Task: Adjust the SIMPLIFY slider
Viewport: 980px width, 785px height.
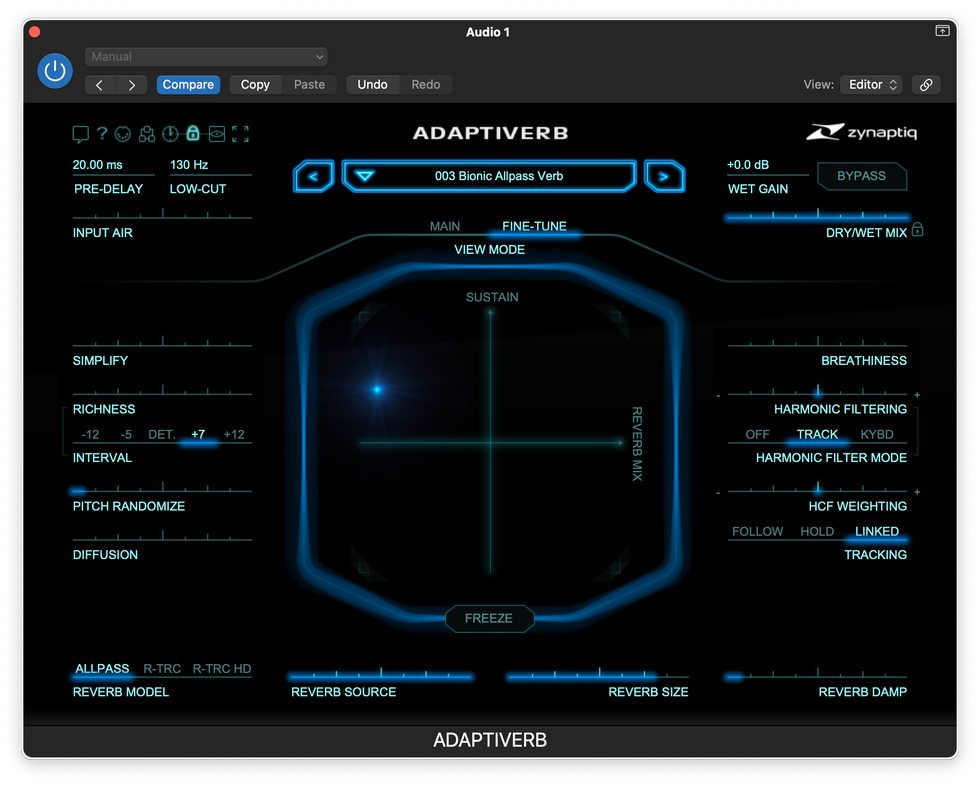Action: point(162,343)
